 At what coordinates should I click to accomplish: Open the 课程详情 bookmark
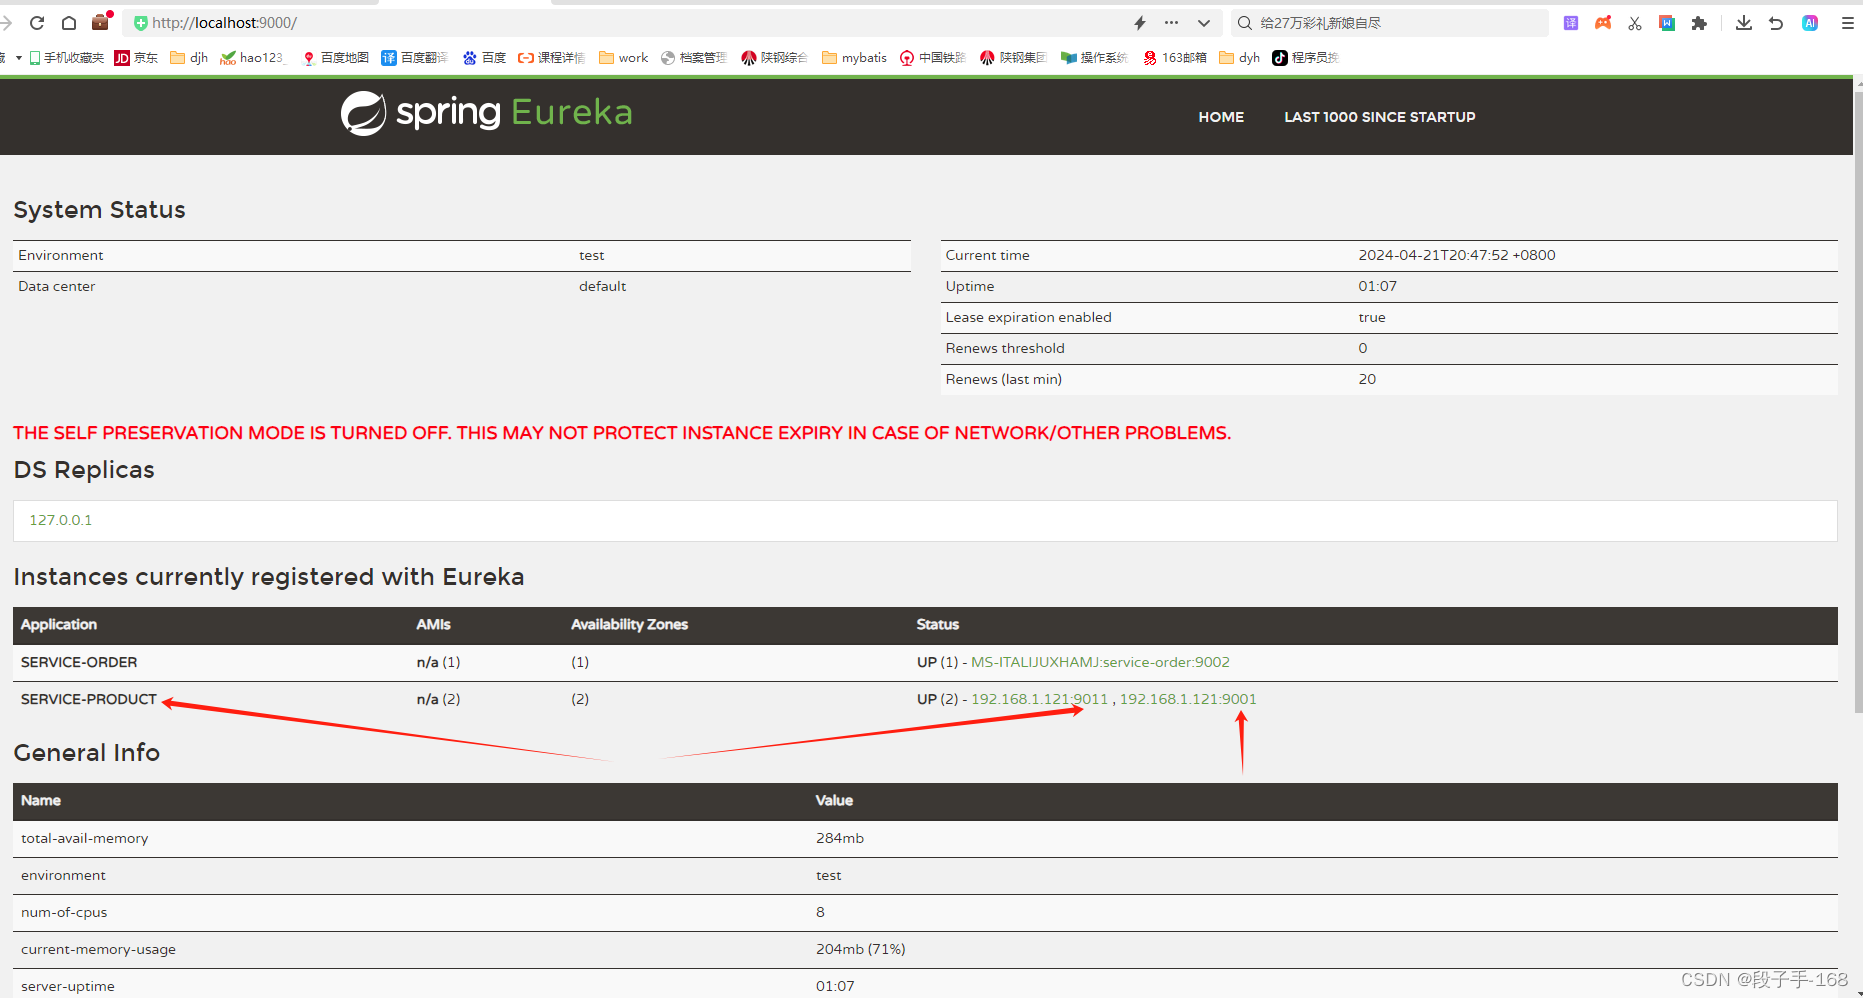pos(551,58)
